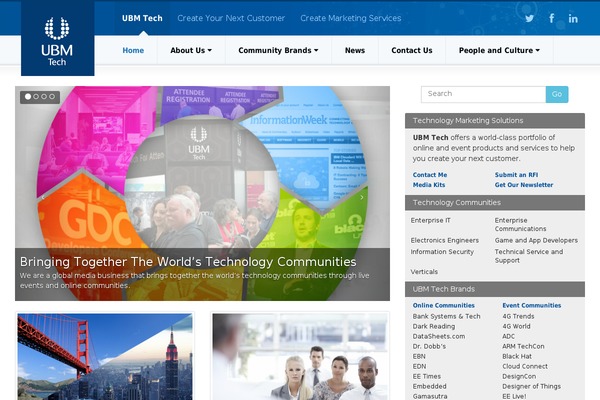Viewport: 600px width, 400px height.
Task: Open the ADC event link
Action: 509,336
